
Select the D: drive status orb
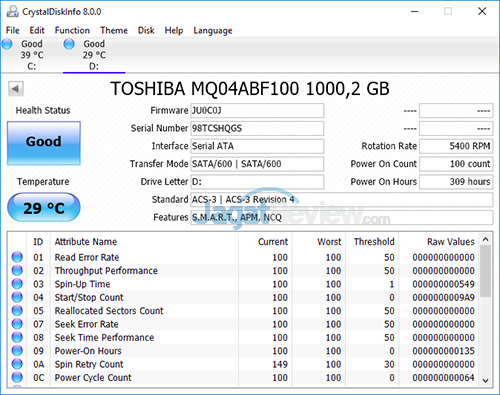69,44
